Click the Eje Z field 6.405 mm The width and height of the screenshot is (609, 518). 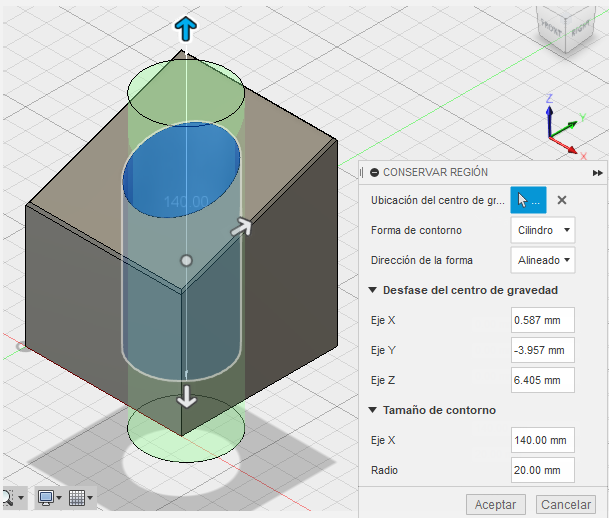pos(543,380)
